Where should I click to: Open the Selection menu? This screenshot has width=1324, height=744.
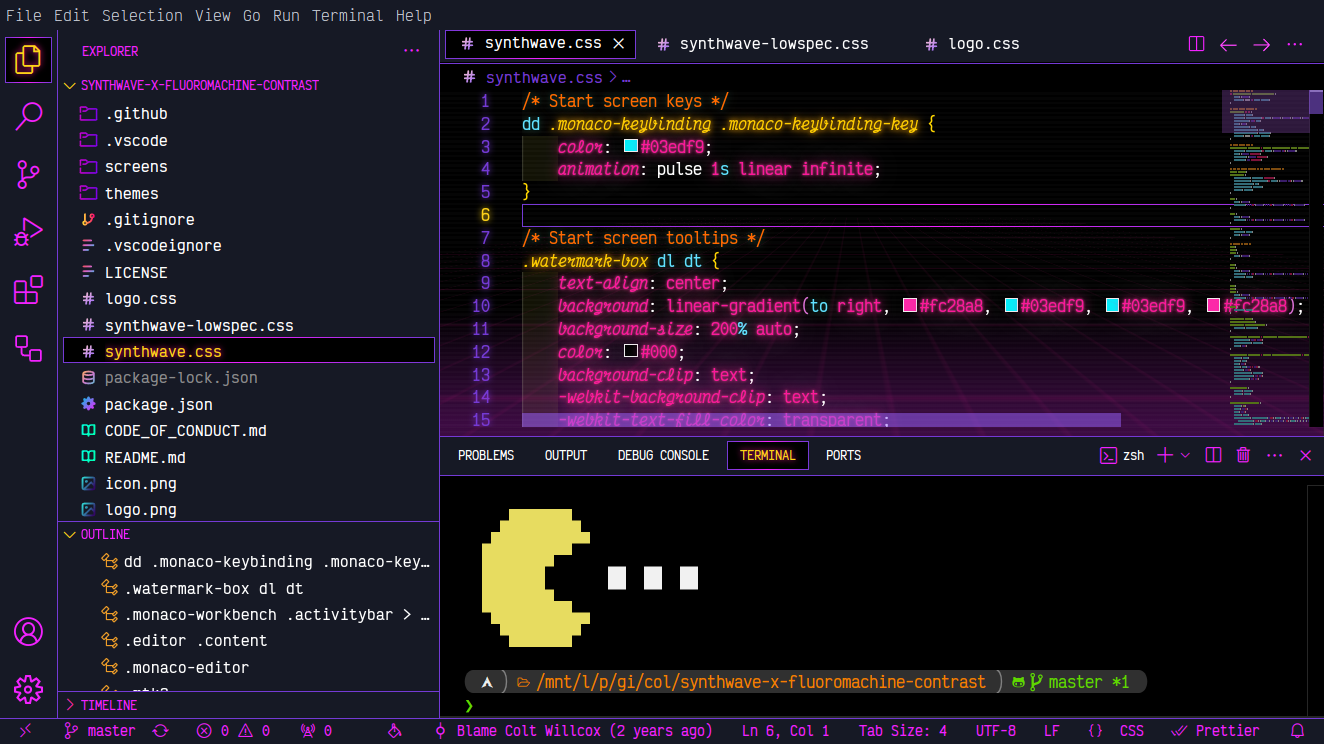[x=142, y=15]
